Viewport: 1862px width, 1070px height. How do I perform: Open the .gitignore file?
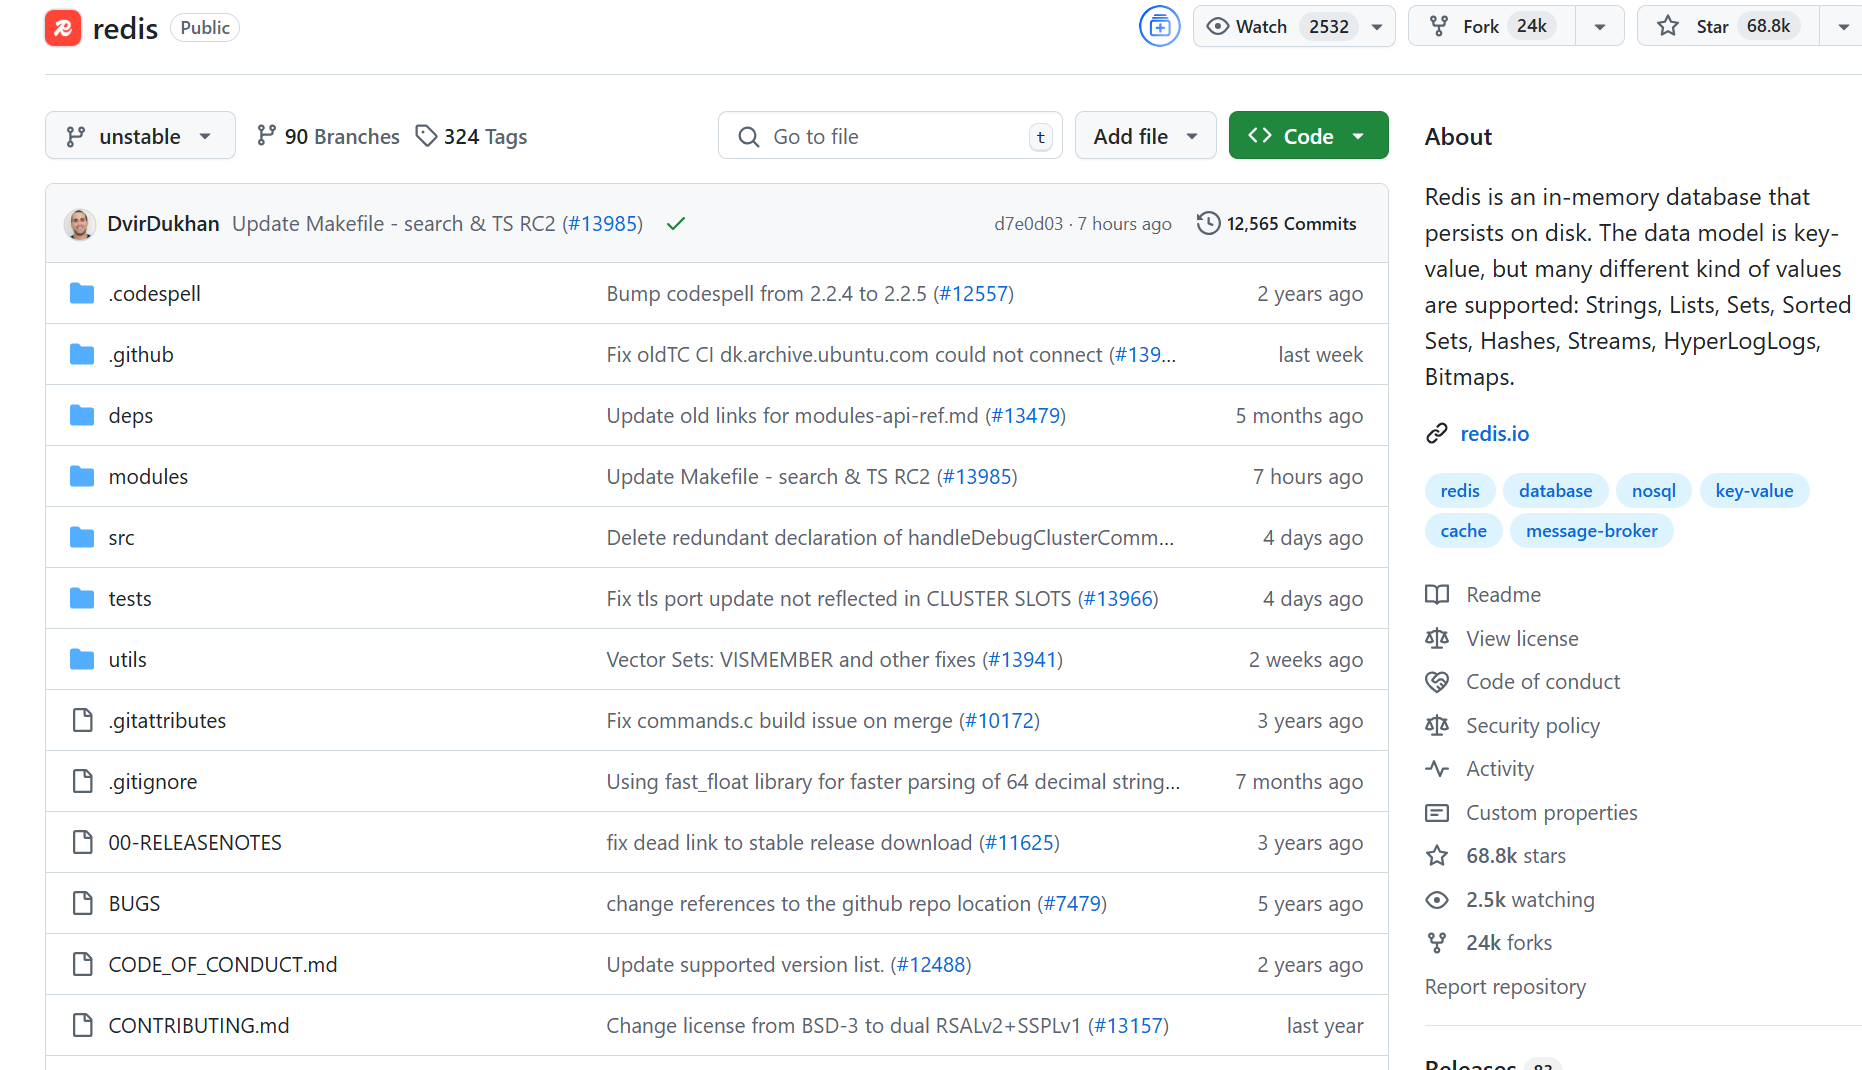(x=153, y=782)
